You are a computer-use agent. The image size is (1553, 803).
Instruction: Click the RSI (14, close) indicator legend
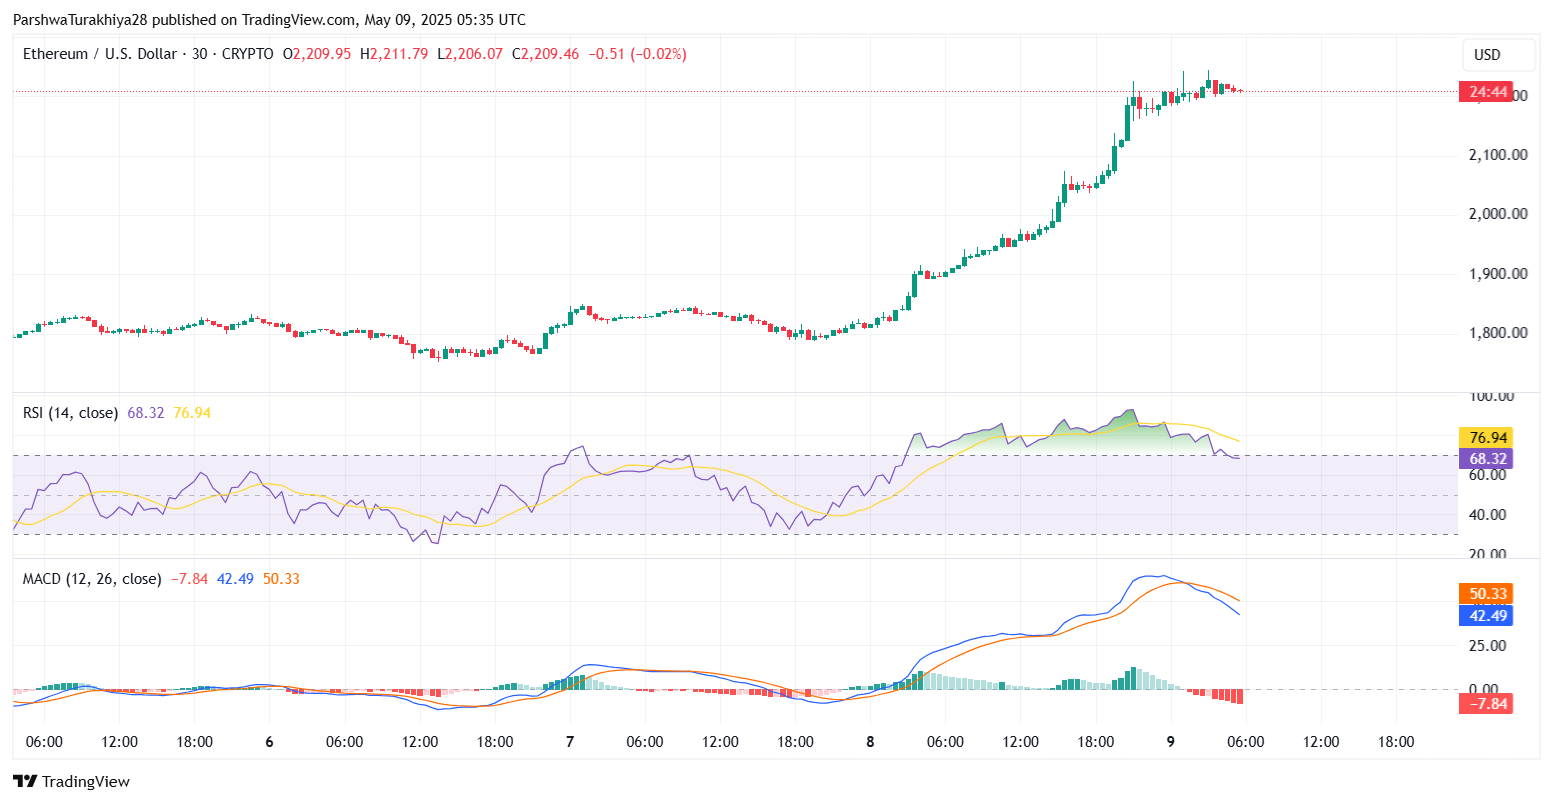click(70, 413)
